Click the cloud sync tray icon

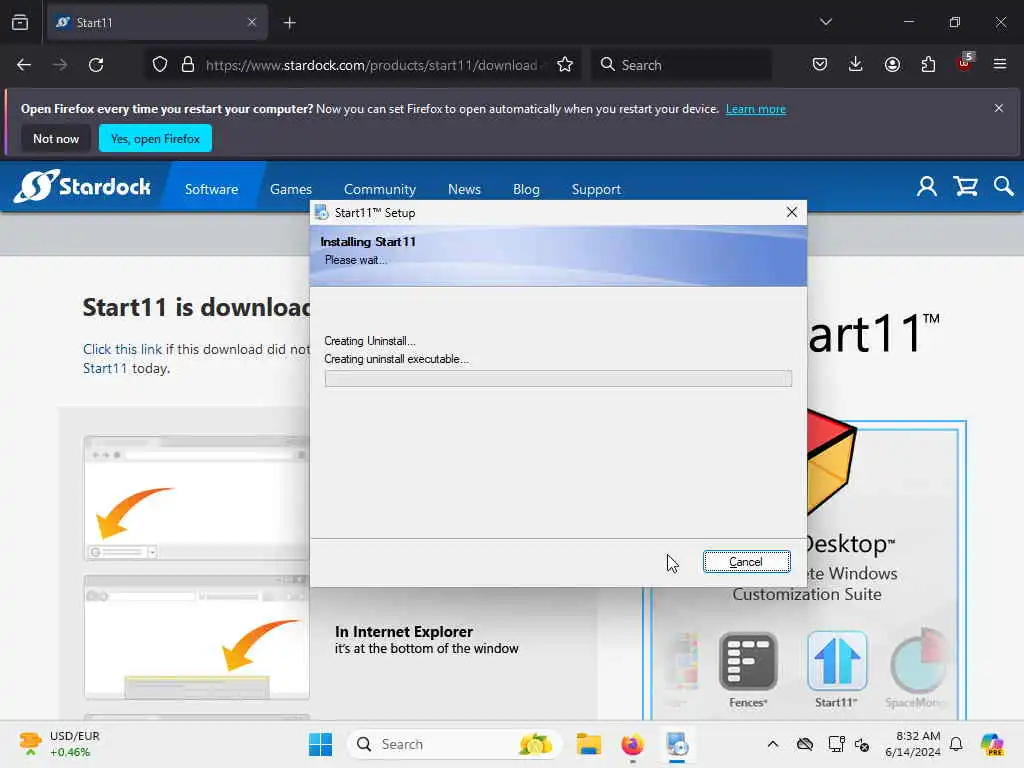click(x=805, y=744)
